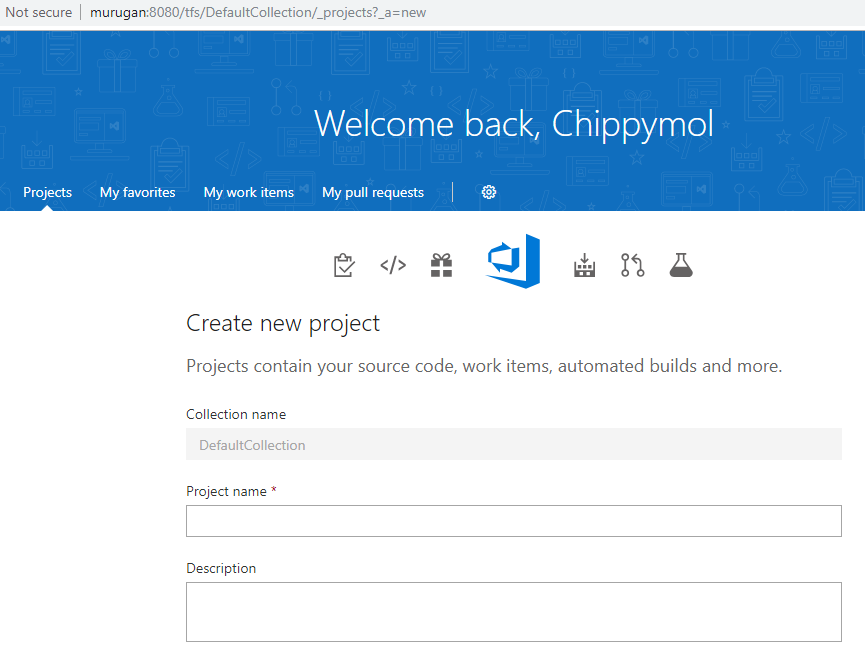Click the Description label
The height and width of the screenshot is (652, 865).
221,569
